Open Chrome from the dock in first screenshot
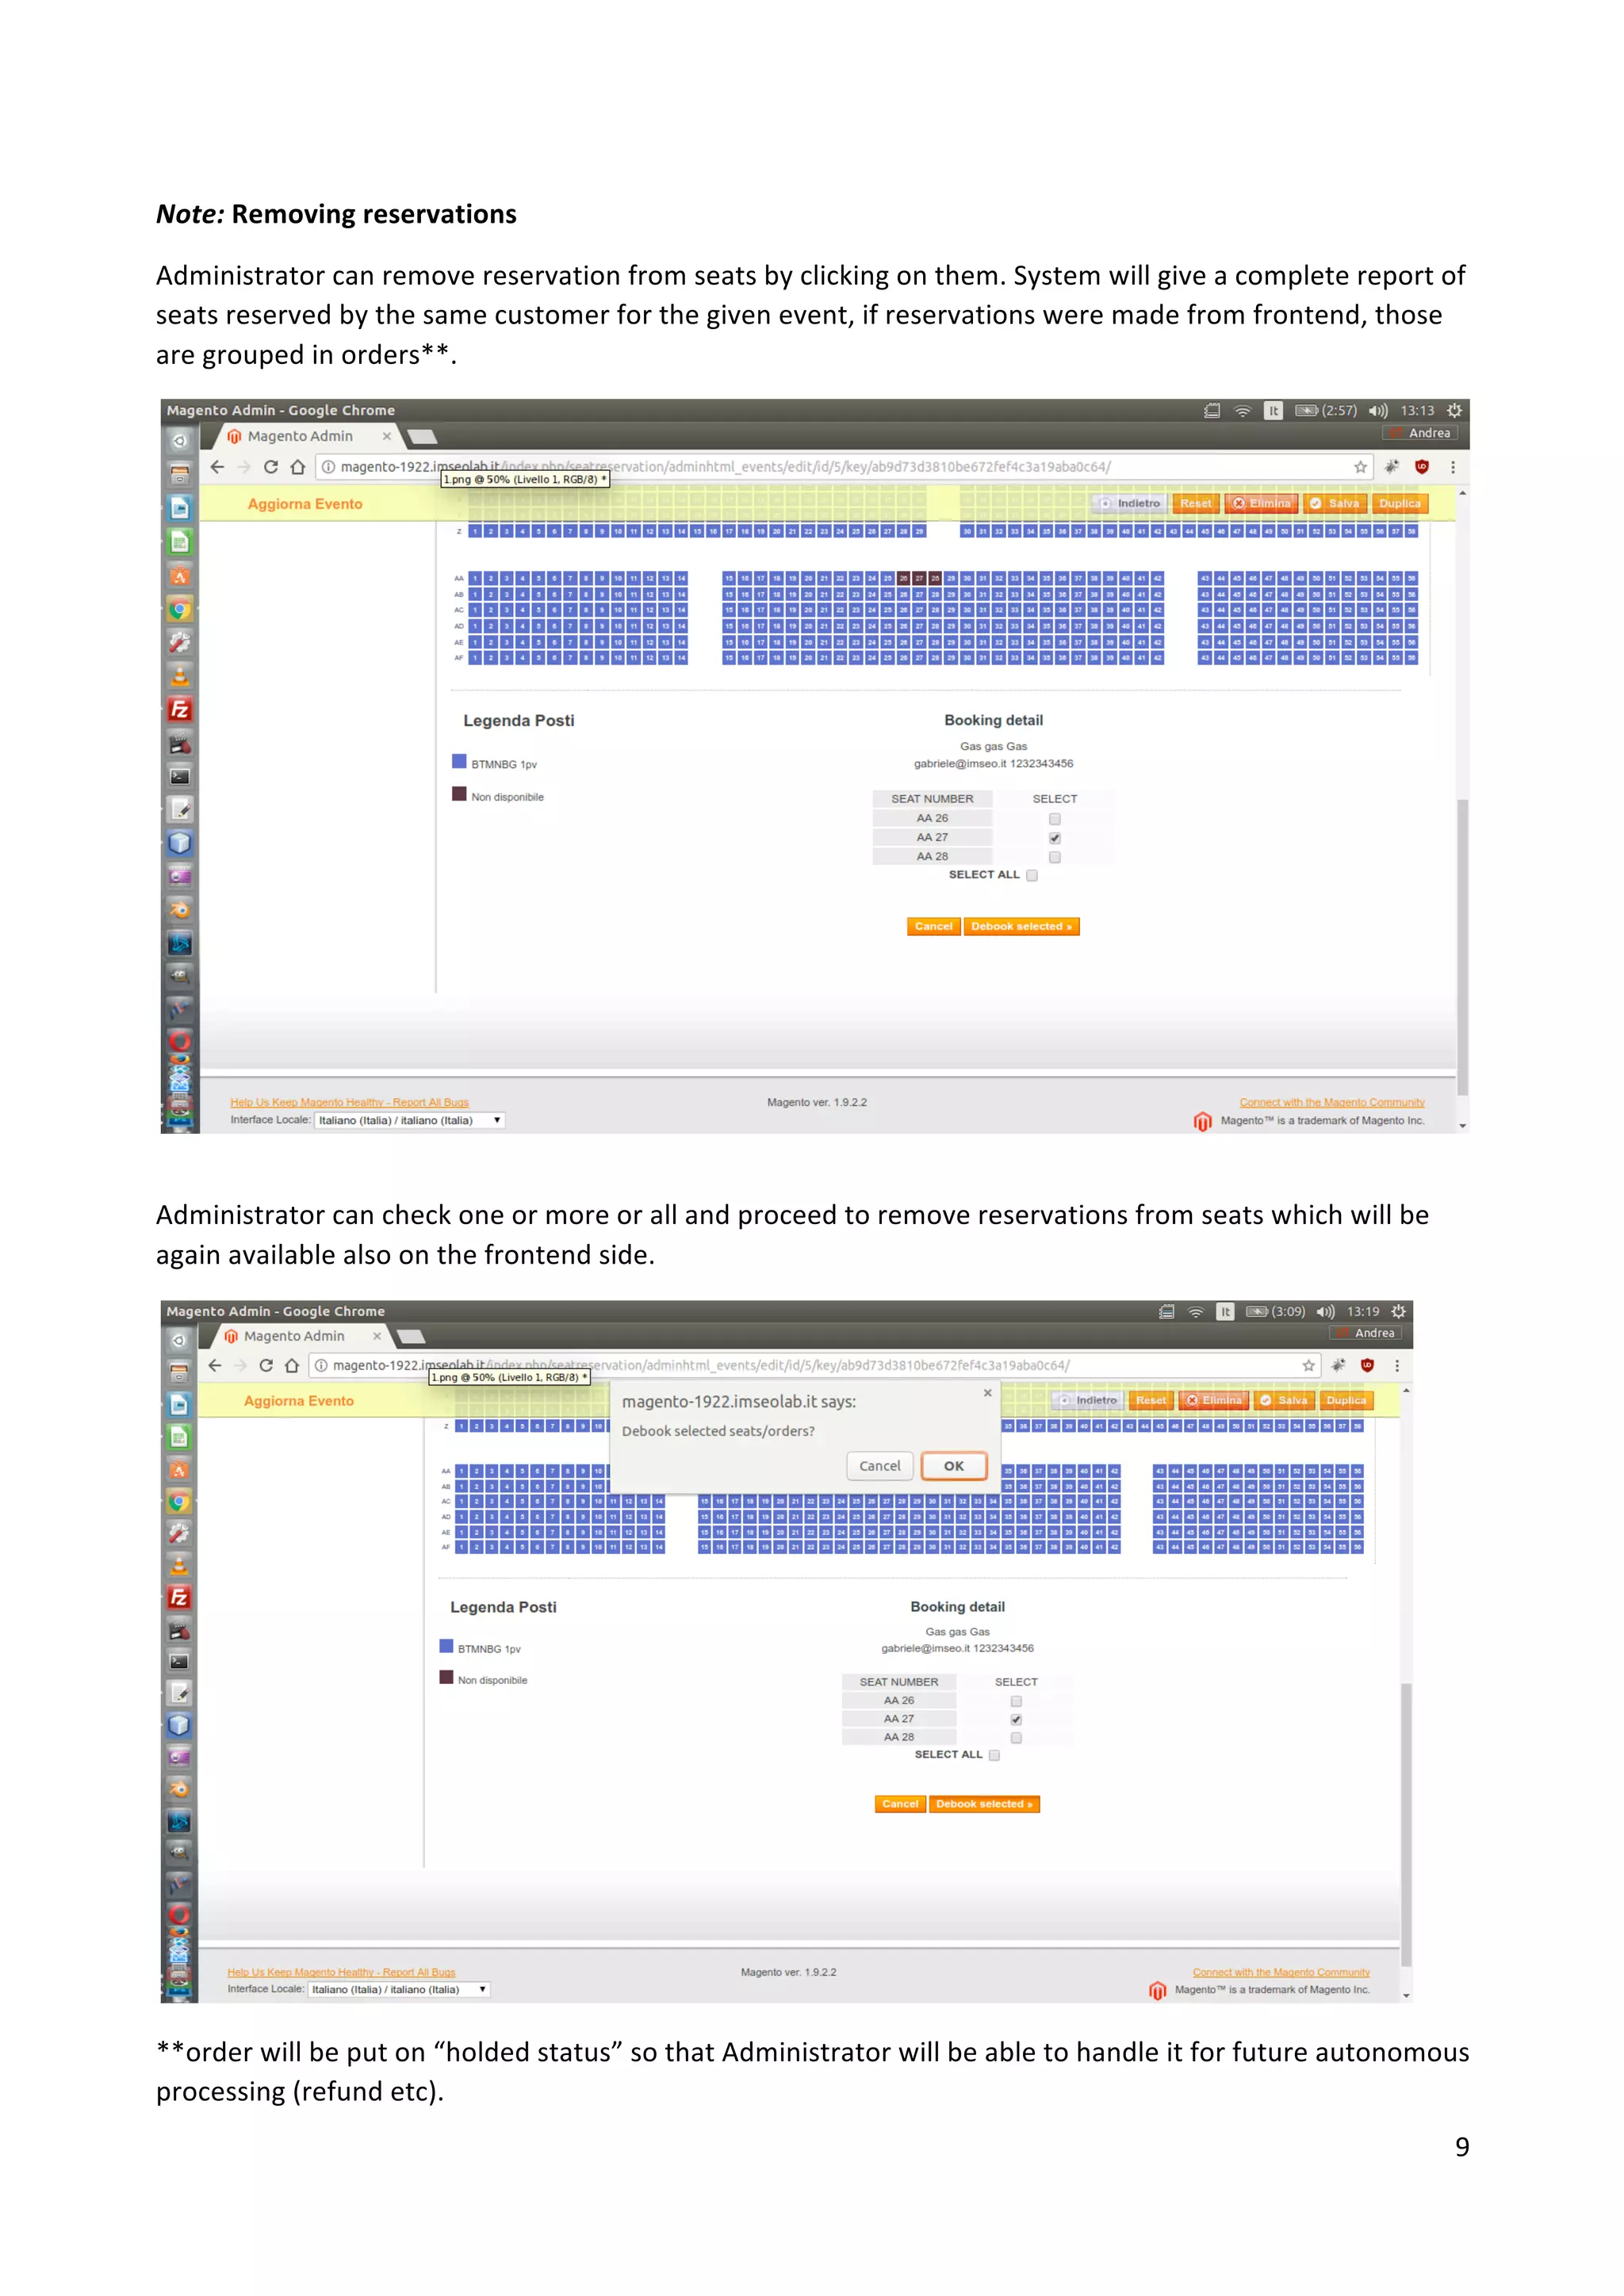The image size is (1624, 2296). 180,609
